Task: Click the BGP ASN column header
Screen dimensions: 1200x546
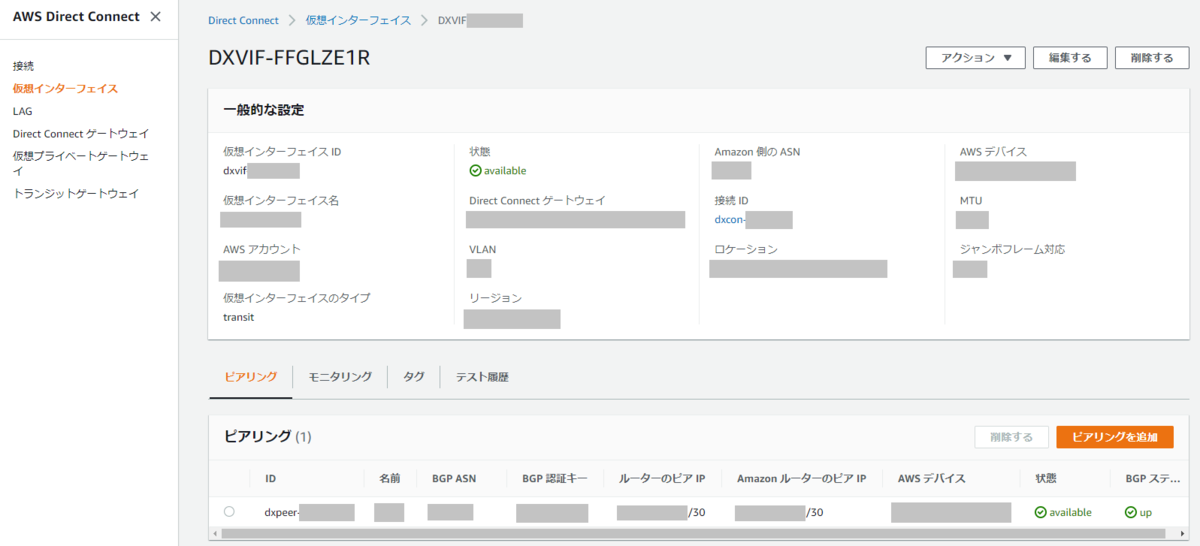Action: (x=454, y=479)
